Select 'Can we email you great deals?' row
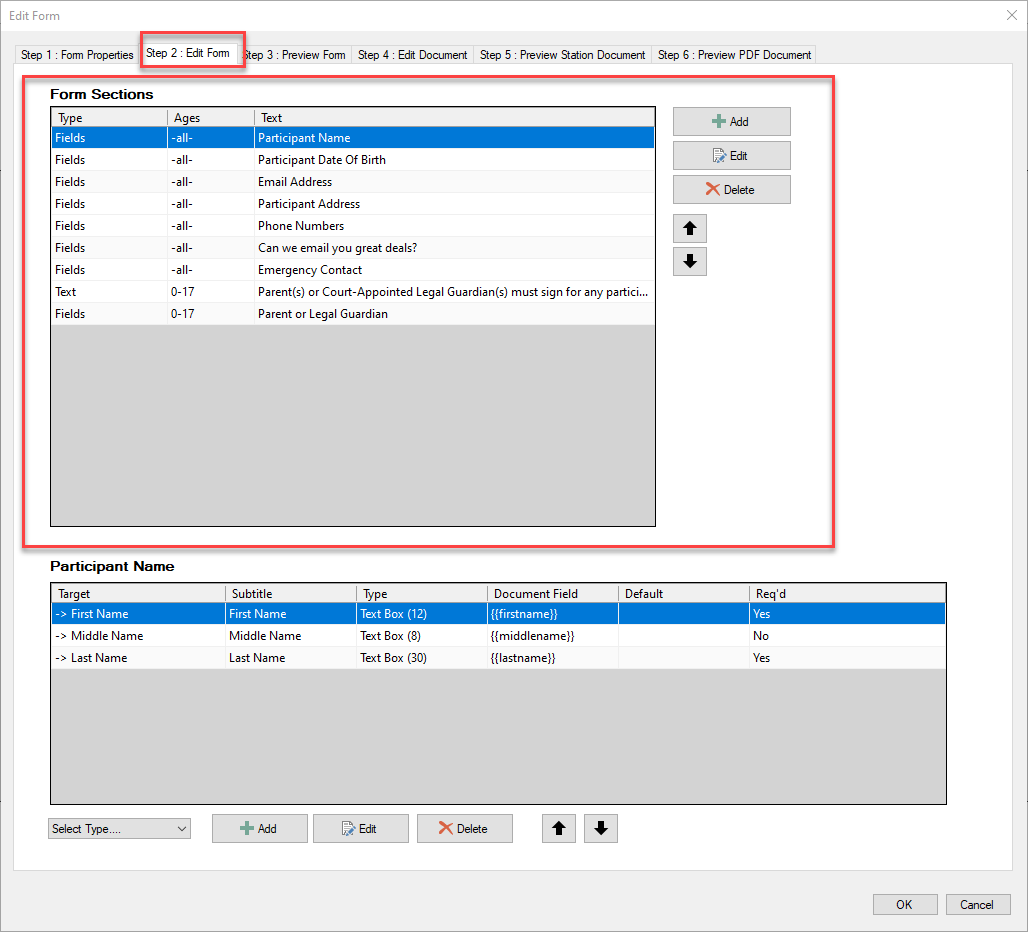This screenshot has height=932, width=1028. (x=353, y=248)
